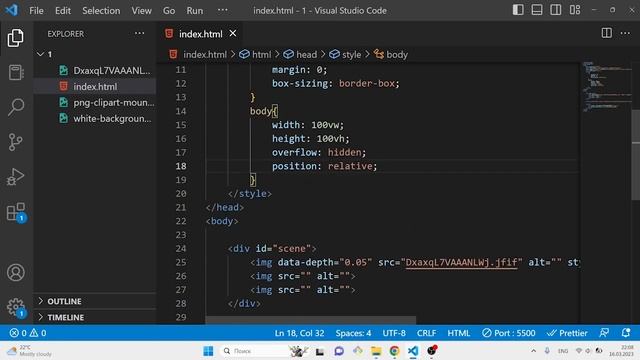
Task: Open the Run and Debug view
Action: (16, 177)
